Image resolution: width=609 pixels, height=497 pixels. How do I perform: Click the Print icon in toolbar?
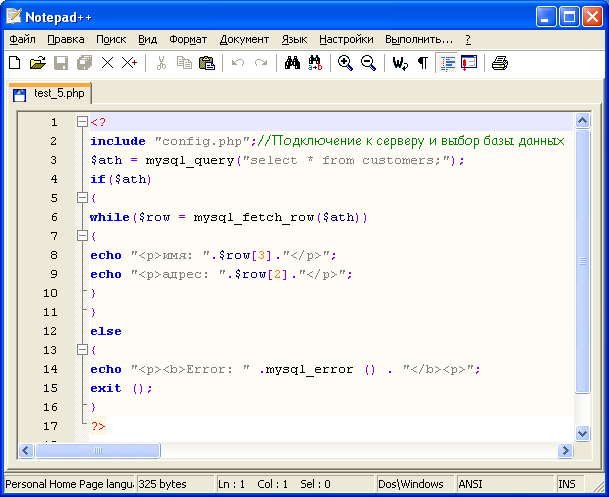tap(499, 63)
